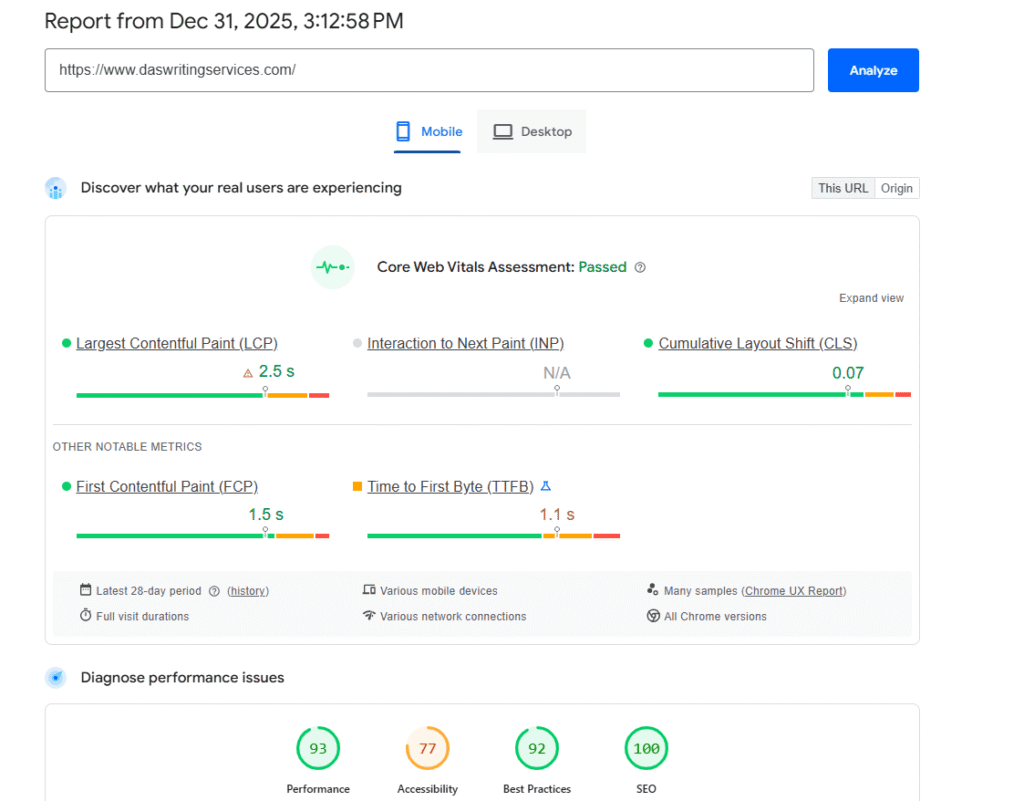This screenshot has height=801, width=1024.
Task: Toggle the green status dot beside LCP
Action: point(66,343)
